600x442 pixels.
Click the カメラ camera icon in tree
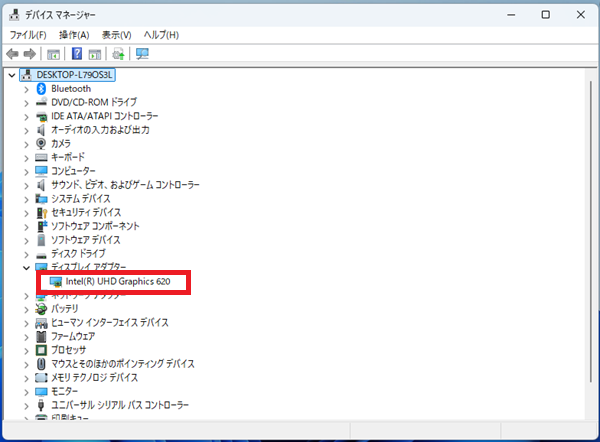[x=41, y=144]
